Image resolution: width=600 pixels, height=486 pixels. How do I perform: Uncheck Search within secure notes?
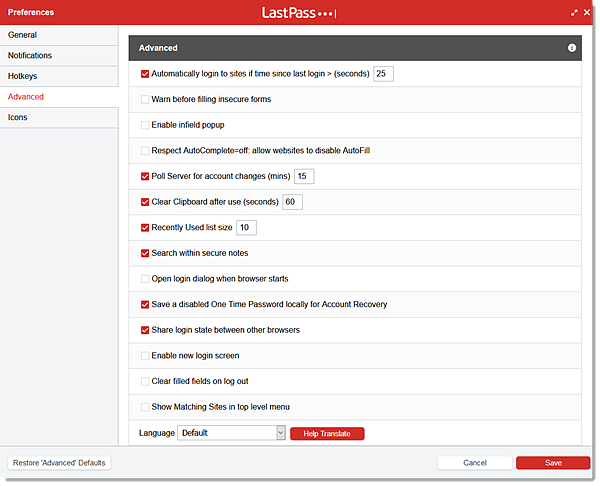coord(145,253)
